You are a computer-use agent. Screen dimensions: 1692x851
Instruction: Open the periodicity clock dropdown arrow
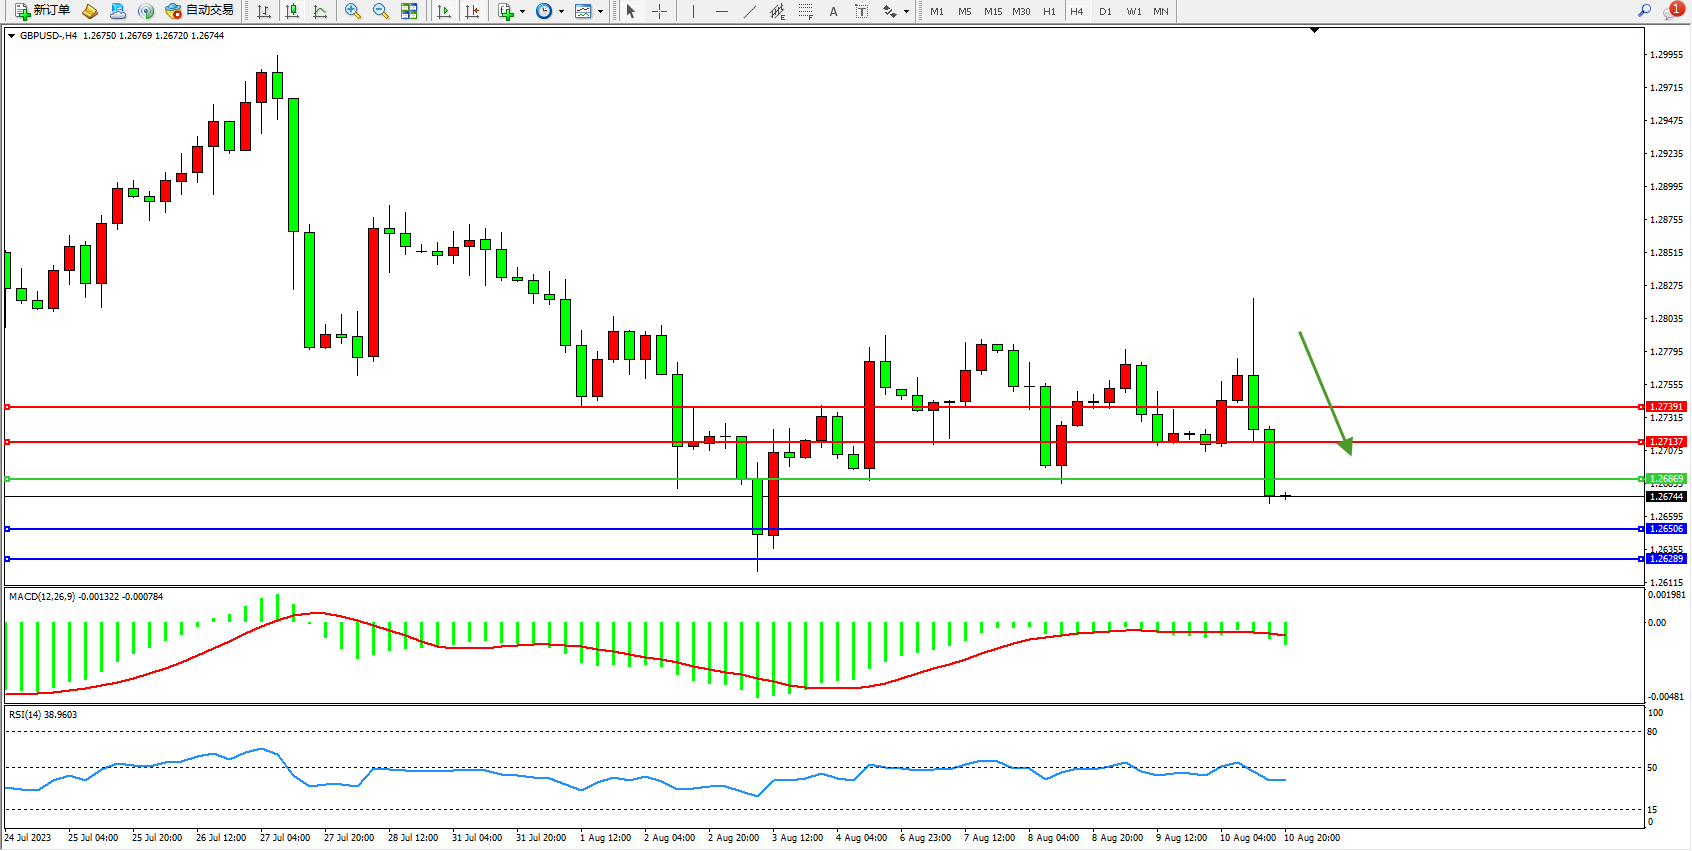pyautogui.click(x=561, y=12)
